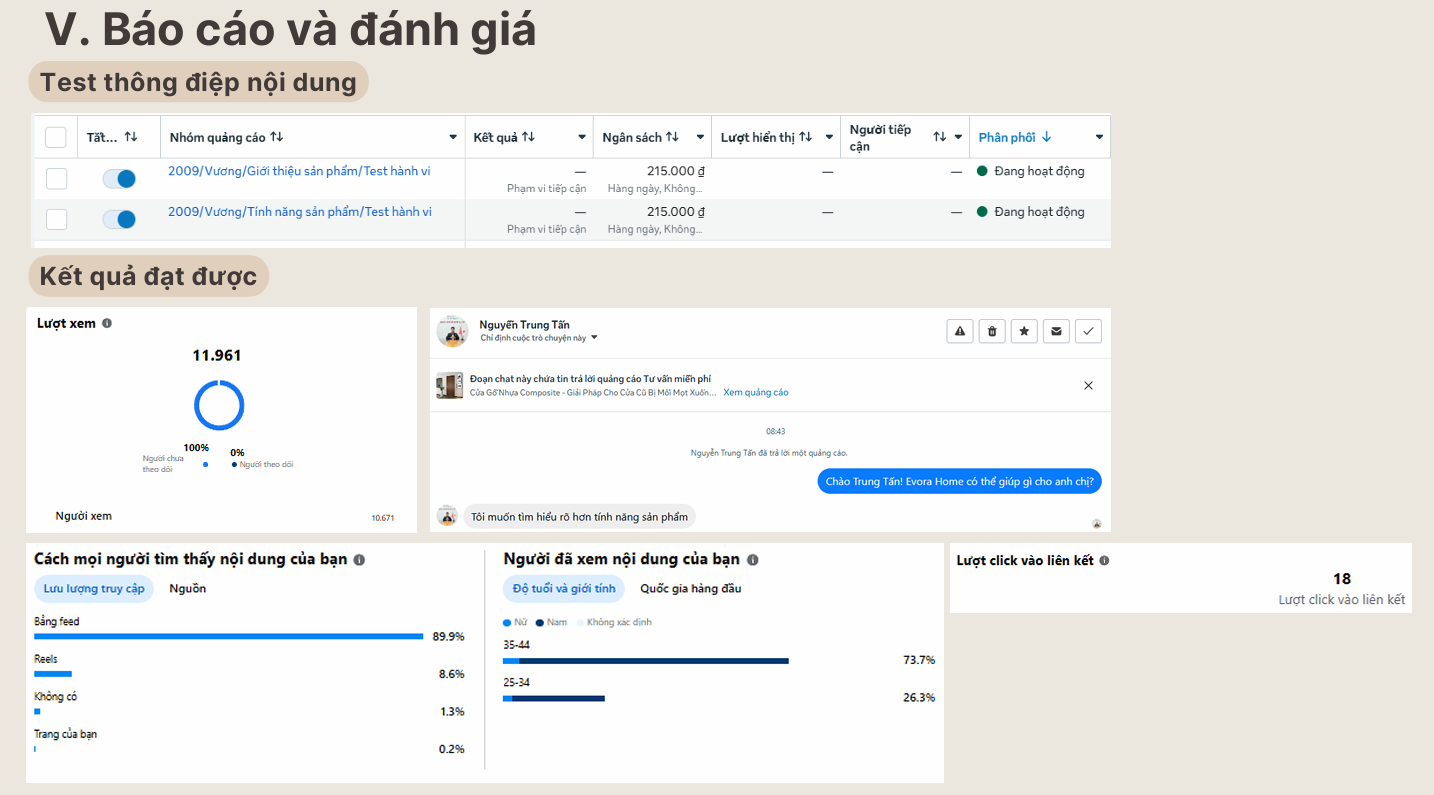This screenshot has width=1434, height=795.
Task: Click info icon next to Người đã xem nội dung
Action: tap(753, 560)
